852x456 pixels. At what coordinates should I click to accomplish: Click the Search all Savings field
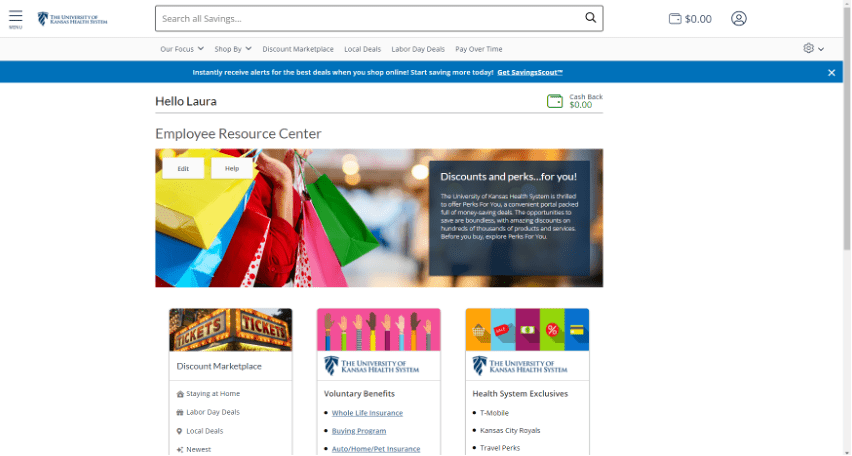pos(368,18)
